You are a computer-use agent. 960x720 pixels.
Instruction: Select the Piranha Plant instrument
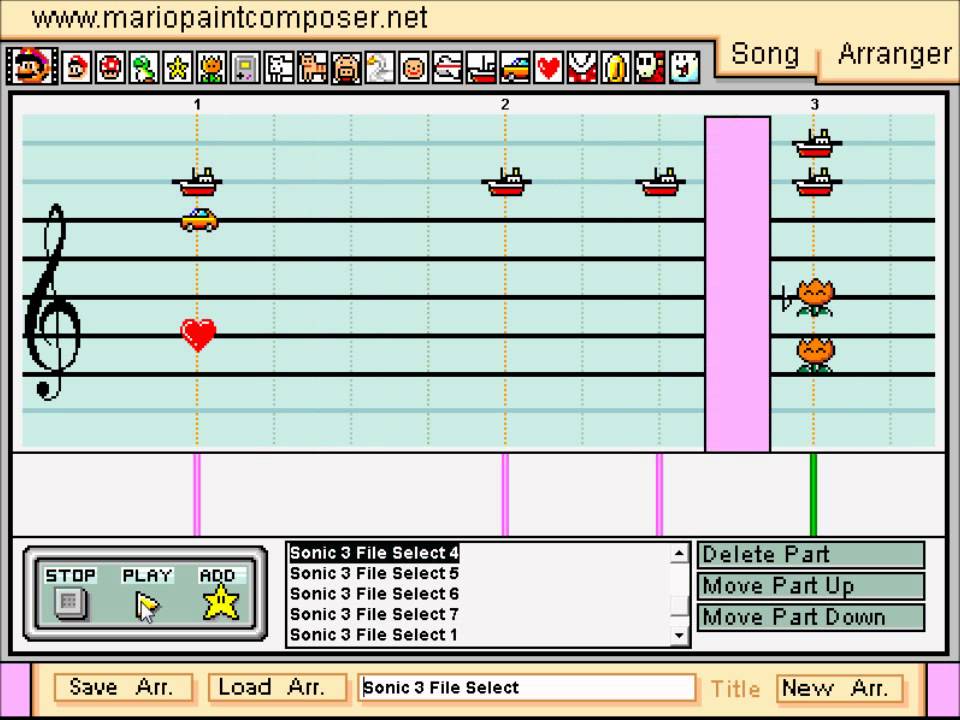pos(582,67)
